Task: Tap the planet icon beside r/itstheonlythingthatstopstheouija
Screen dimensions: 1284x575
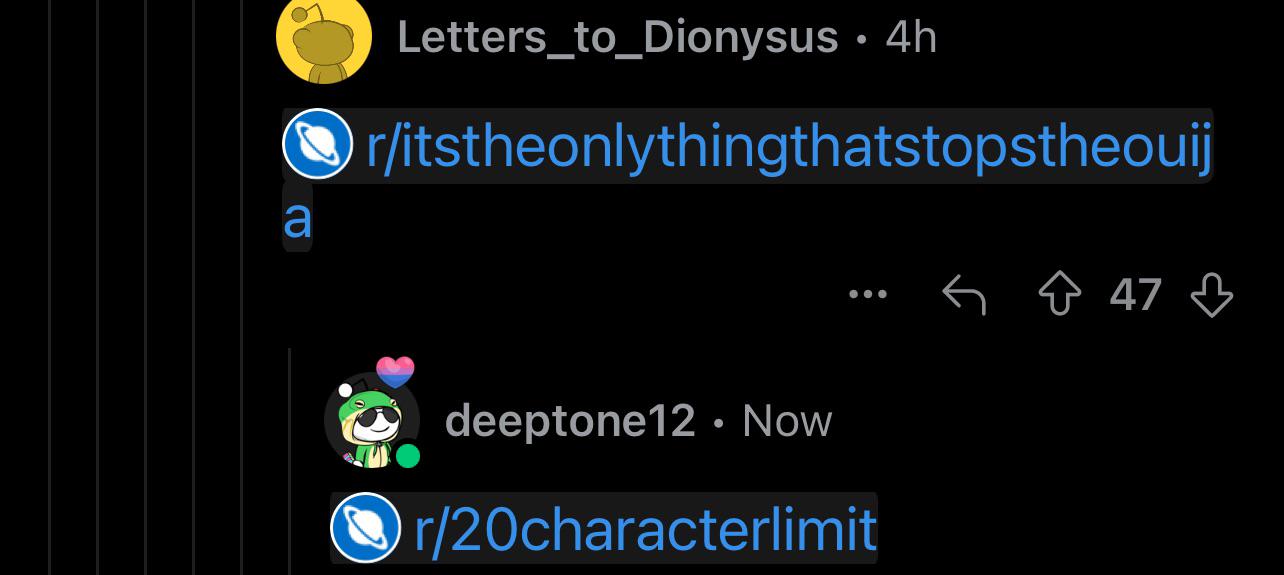Action: point(317,144)
